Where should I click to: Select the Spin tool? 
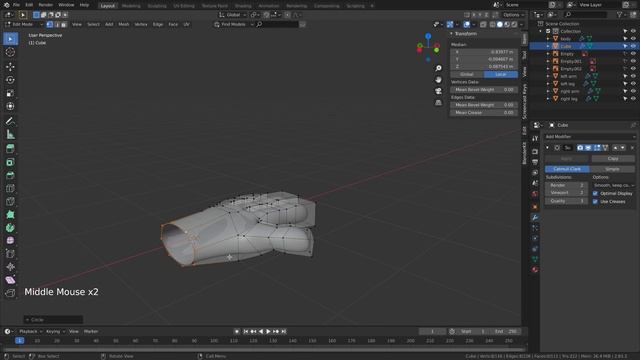point(10,228)
